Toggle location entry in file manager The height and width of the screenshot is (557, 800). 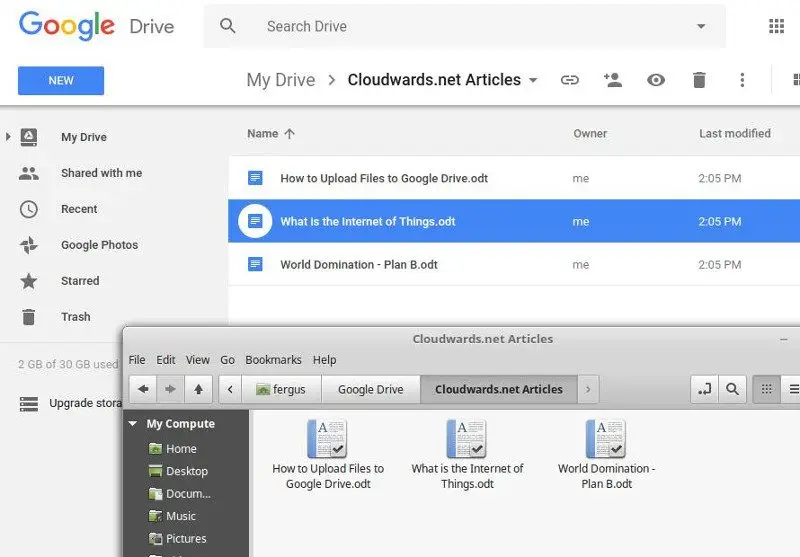pyautogui.click(x=704, y=389)
